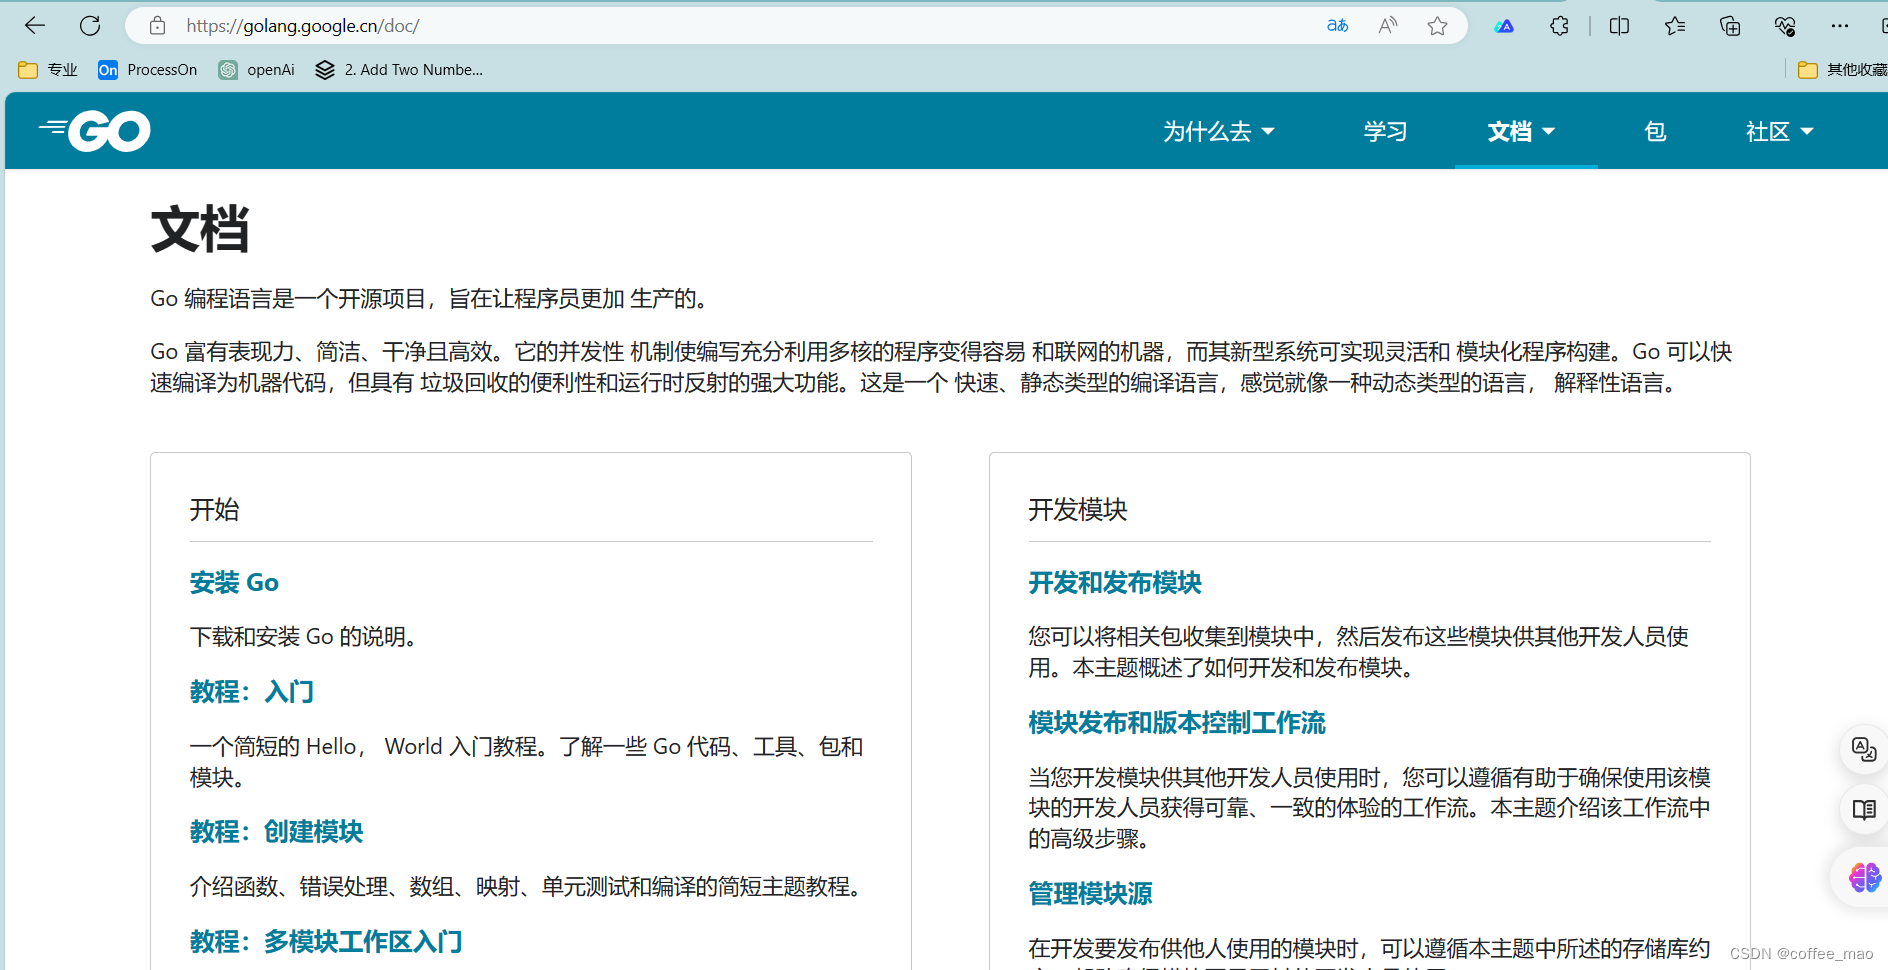The image size is (1888, 970).
Task: Reload the page with the refresh icon
Action: (90, 26)
